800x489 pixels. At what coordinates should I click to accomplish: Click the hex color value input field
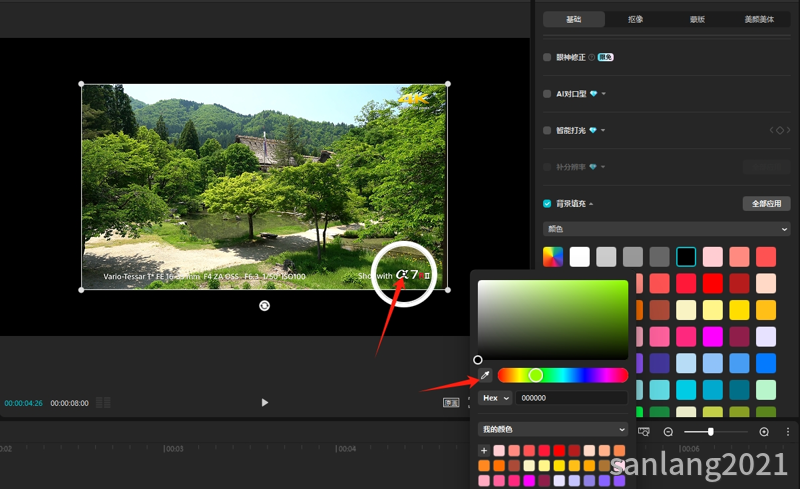571,398
